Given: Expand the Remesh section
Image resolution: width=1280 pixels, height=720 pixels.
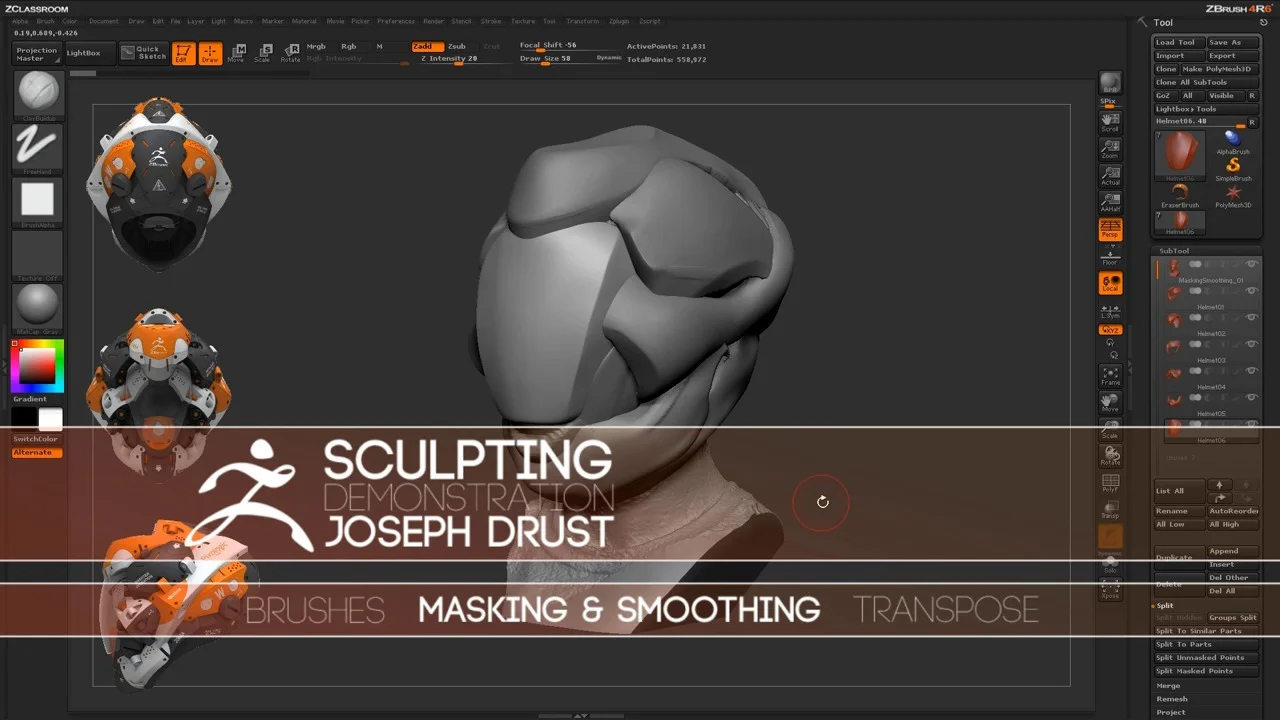Looking at the screenshot, I should [1171, 699].
